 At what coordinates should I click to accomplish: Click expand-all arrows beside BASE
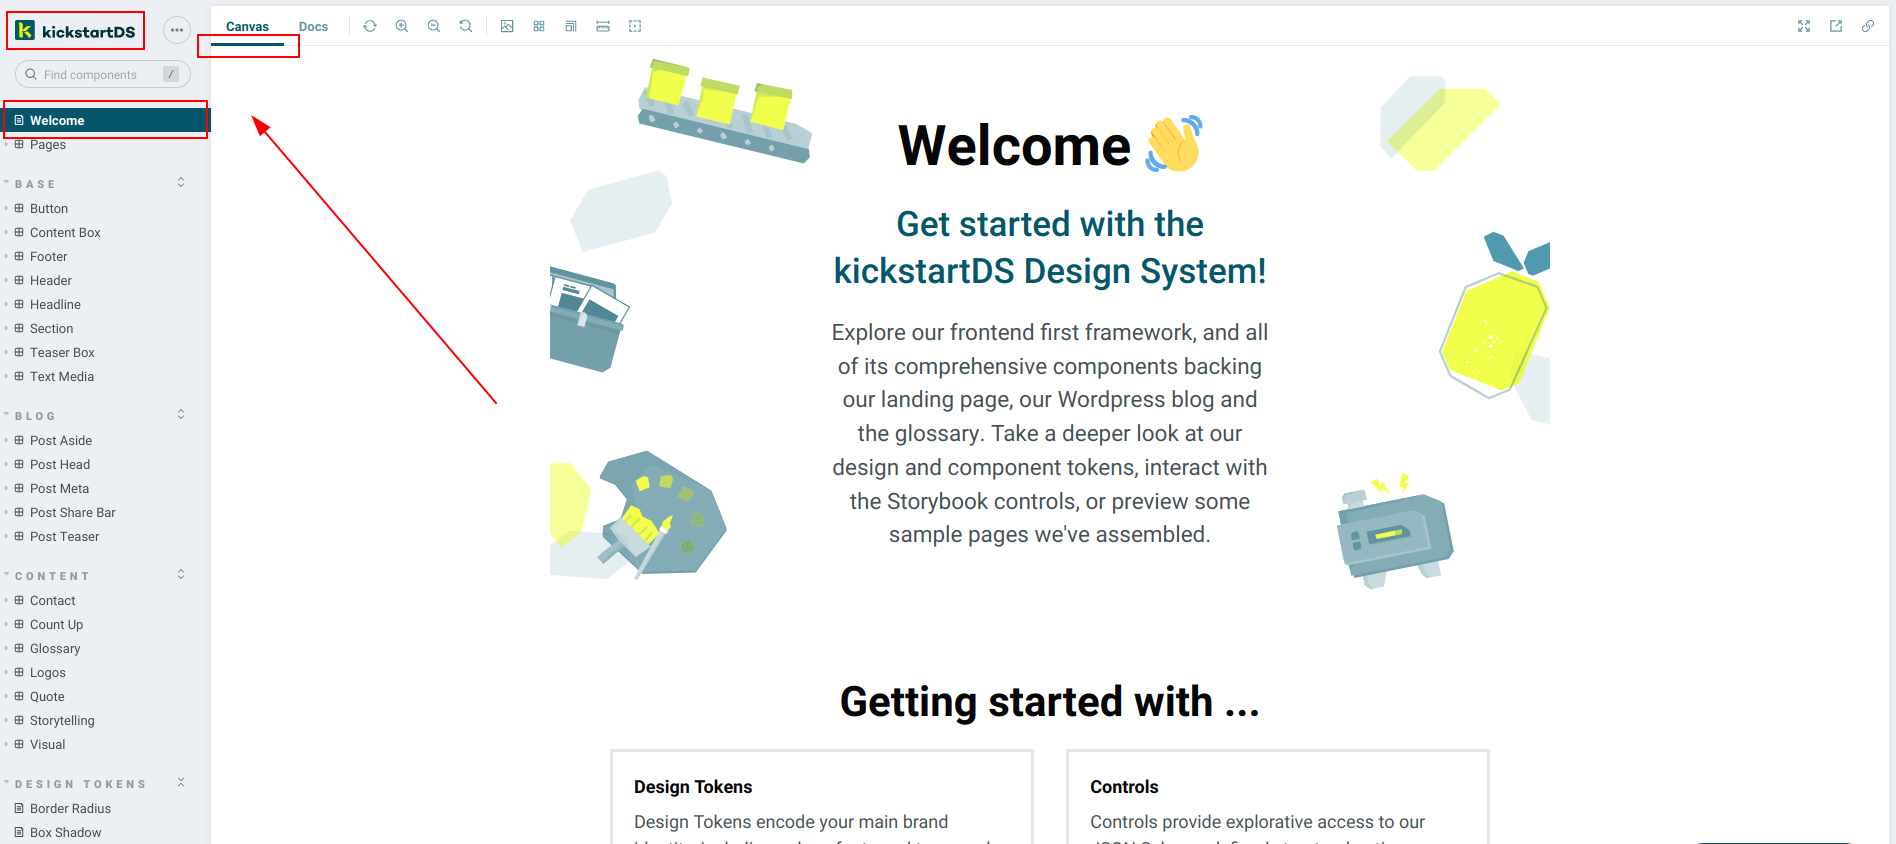coord(181,182)
